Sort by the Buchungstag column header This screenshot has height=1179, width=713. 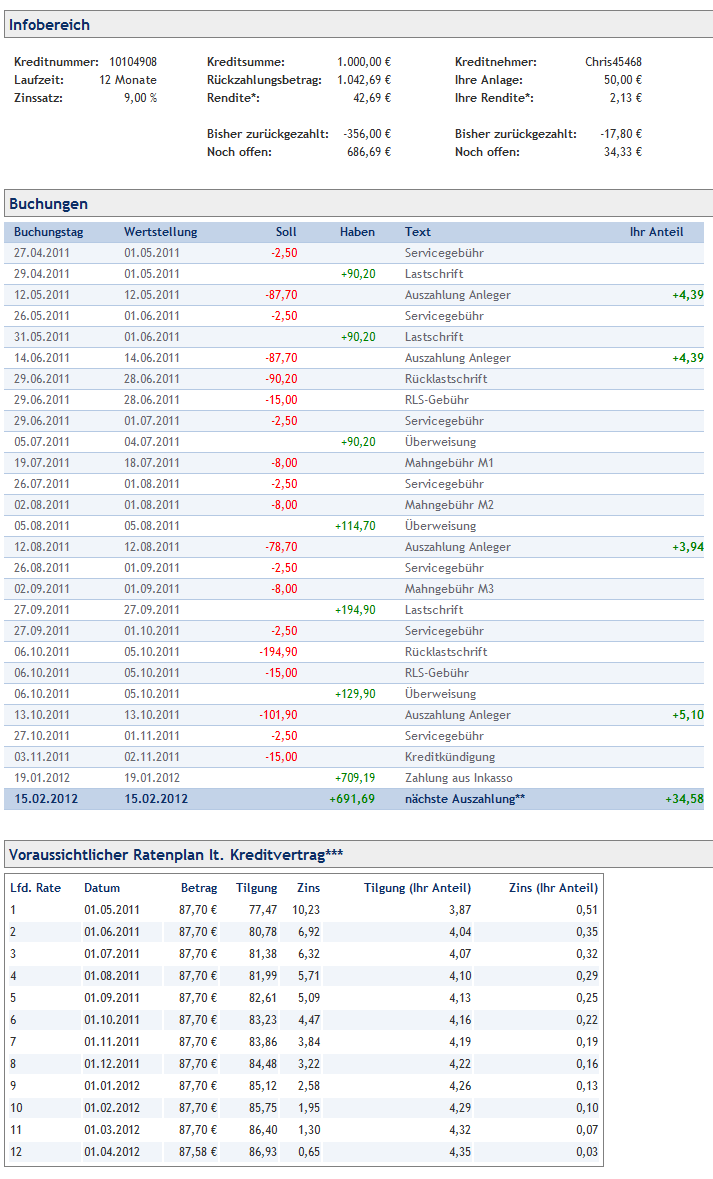pos(48,232)
